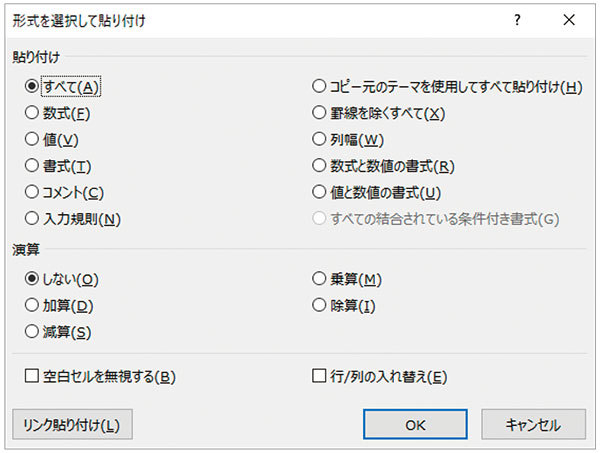Confirm with the OK button
The height and width of the screenshot is (453, 600).
coord(415,424)
